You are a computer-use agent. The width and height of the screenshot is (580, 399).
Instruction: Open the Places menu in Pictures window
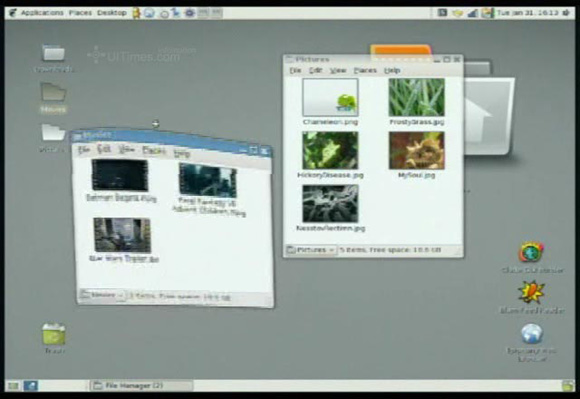(x=365, y=70)
